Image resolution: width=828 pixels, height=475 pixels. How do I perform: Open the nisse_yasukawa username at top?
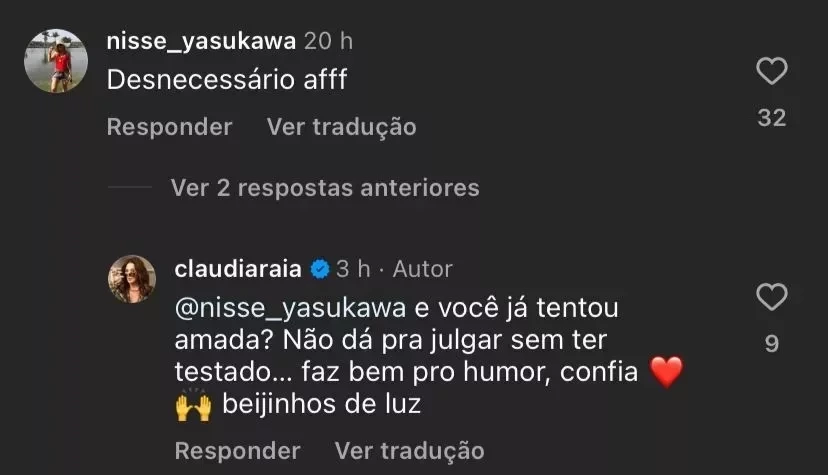tap(200, 41)
